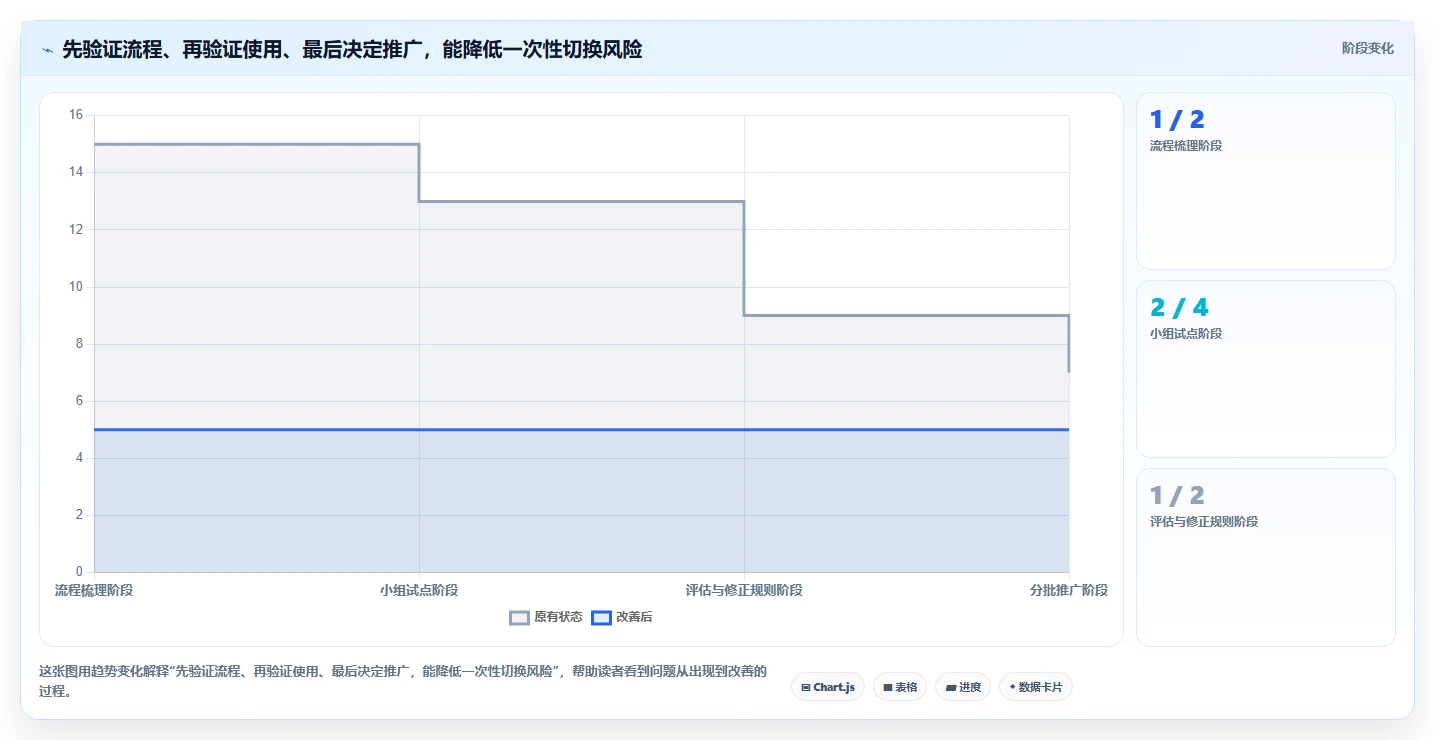The width and height of the screenshot is (1435, 740).
Task: Toggle the 改善后 legend entry
Action: [622, 617]
